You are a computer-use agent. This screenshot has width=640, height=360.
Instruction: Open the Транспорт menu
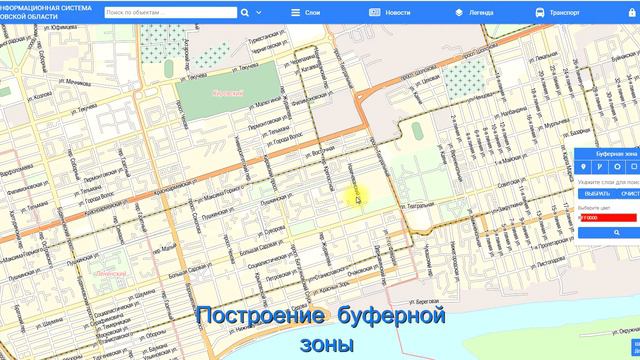[558, 13]
